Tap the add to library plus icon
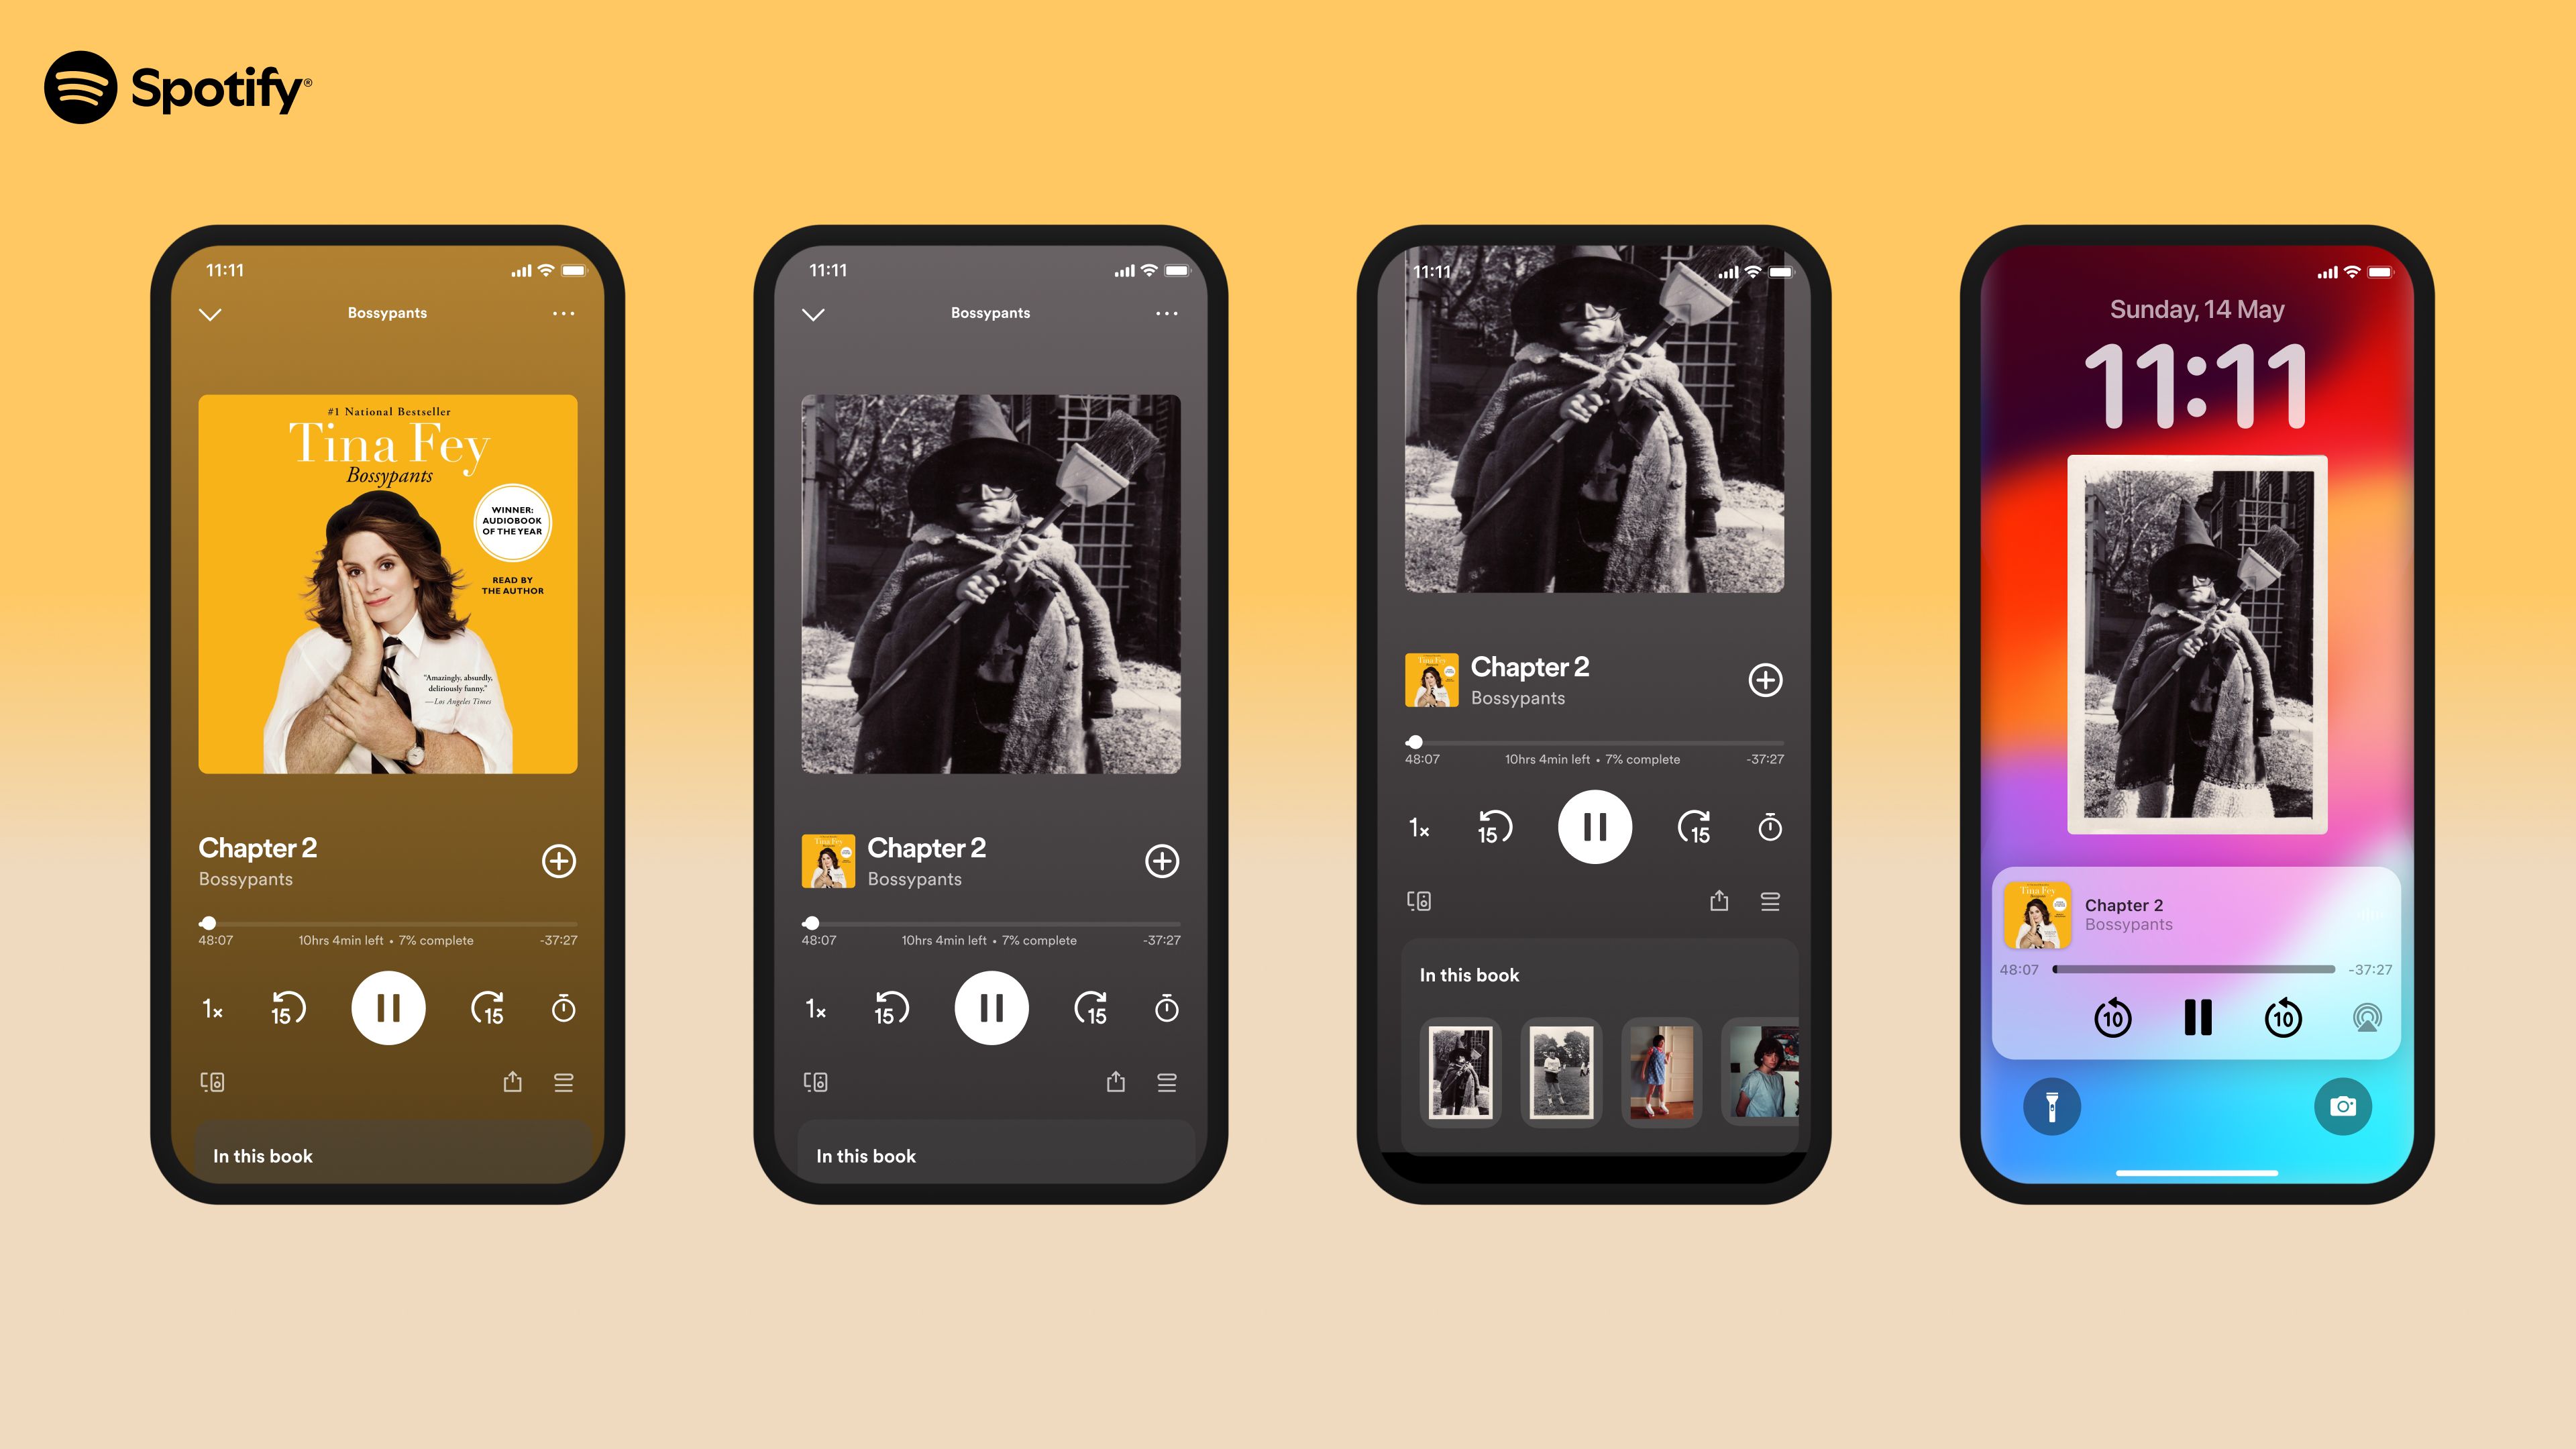Screen dimensions: 2576x1449 click(557, 861)
